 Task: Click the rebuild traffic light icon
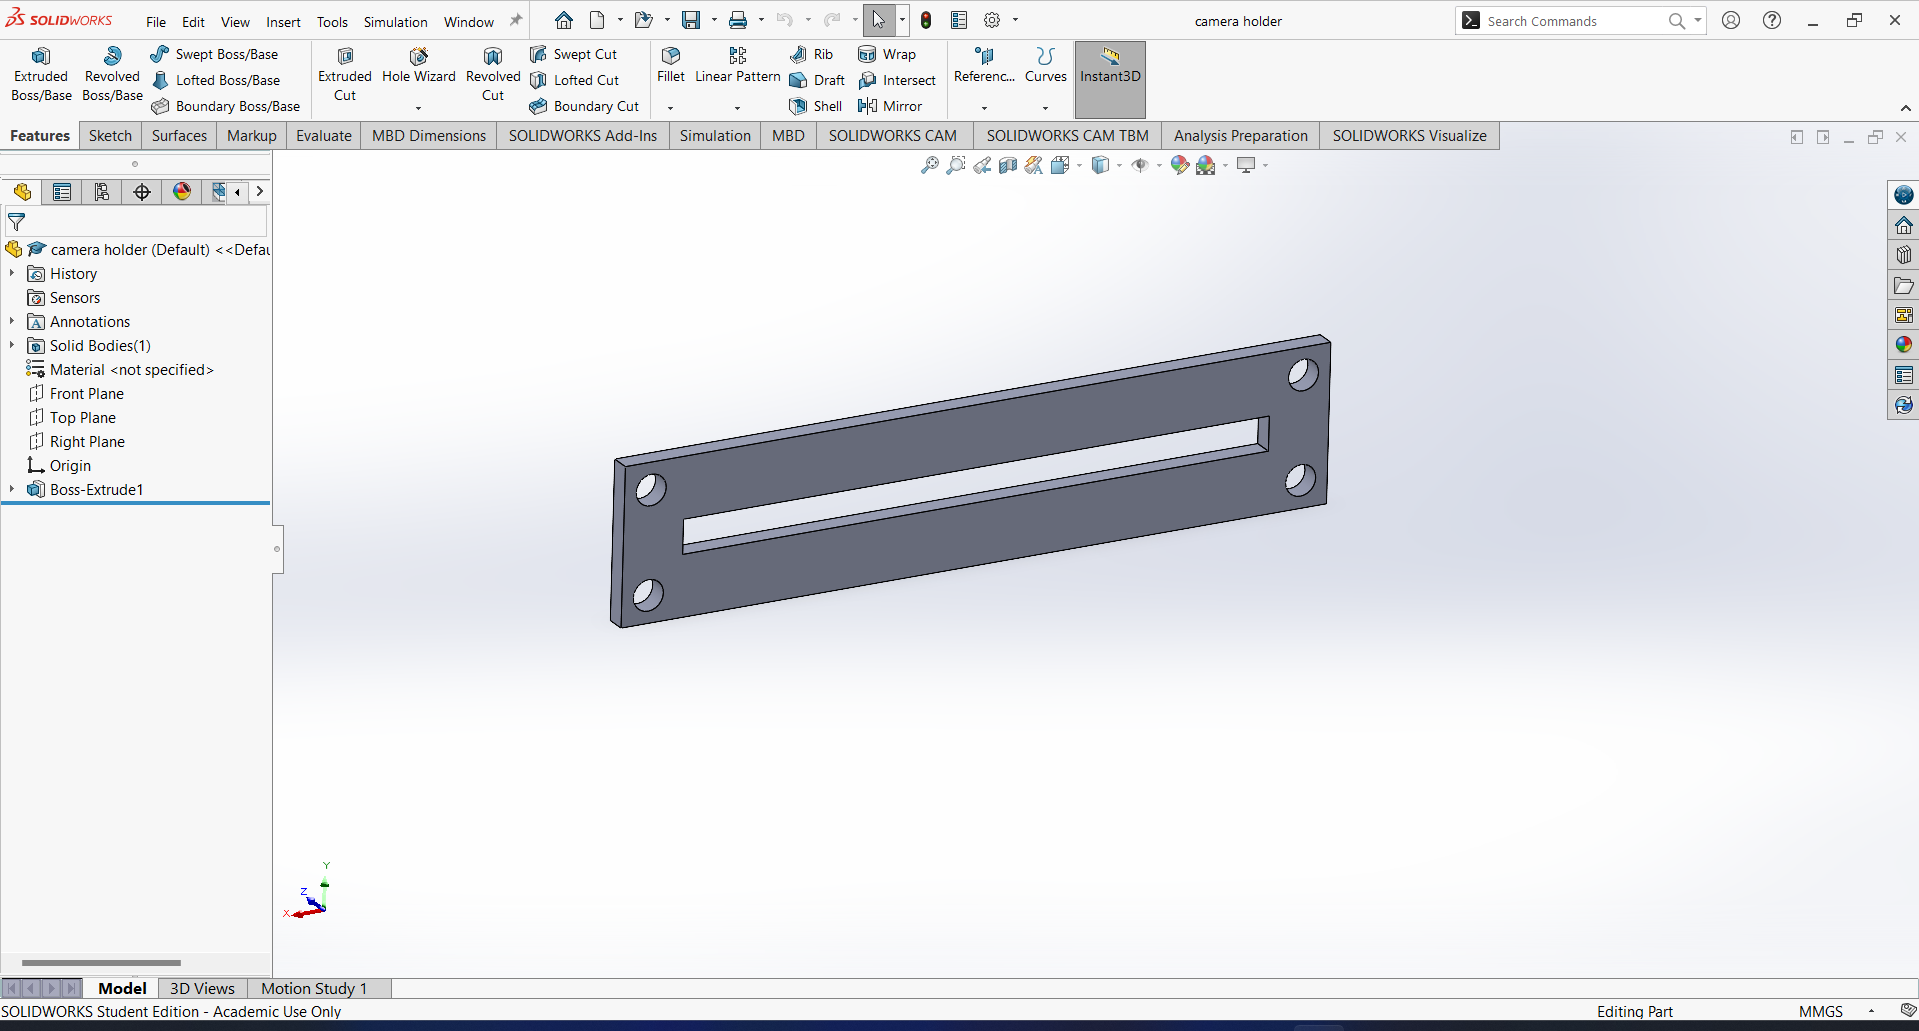(926, 20)
